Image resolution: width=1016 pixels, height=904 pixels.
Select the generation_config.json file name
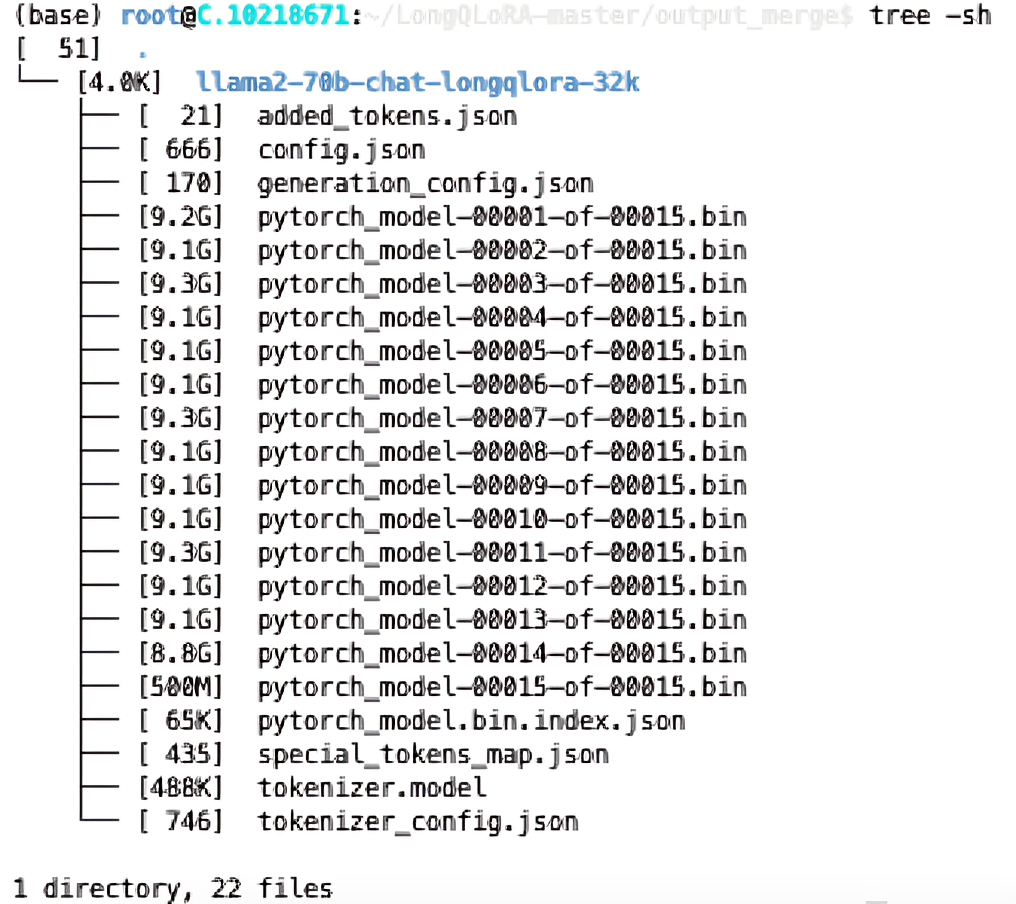pyautogui.click(x=426, y=184)
